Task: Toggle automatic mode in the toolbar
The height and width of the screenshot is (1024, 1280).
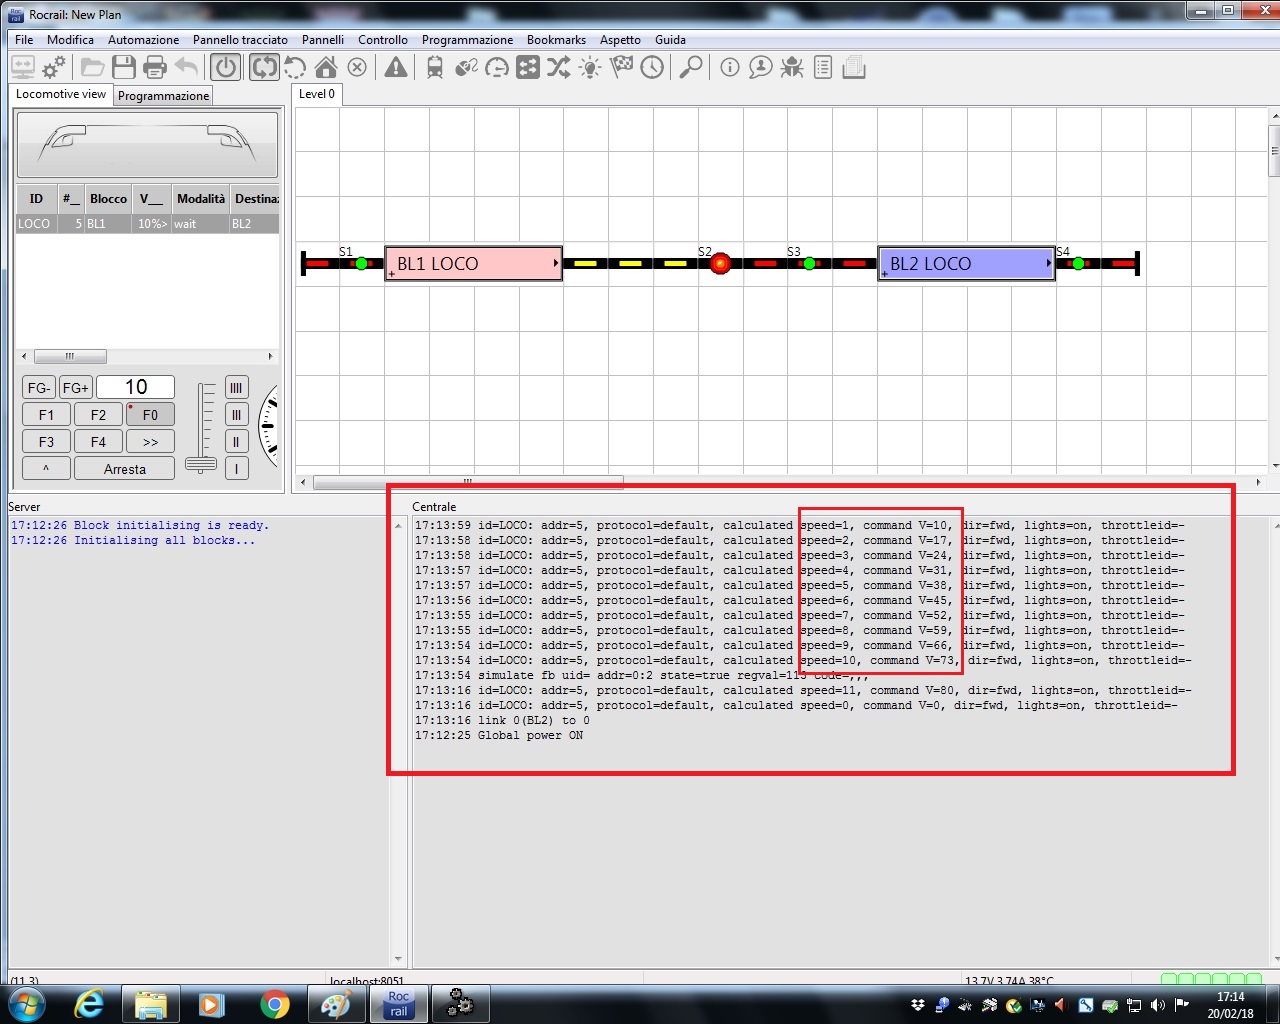Action: [x=264, y=68]
